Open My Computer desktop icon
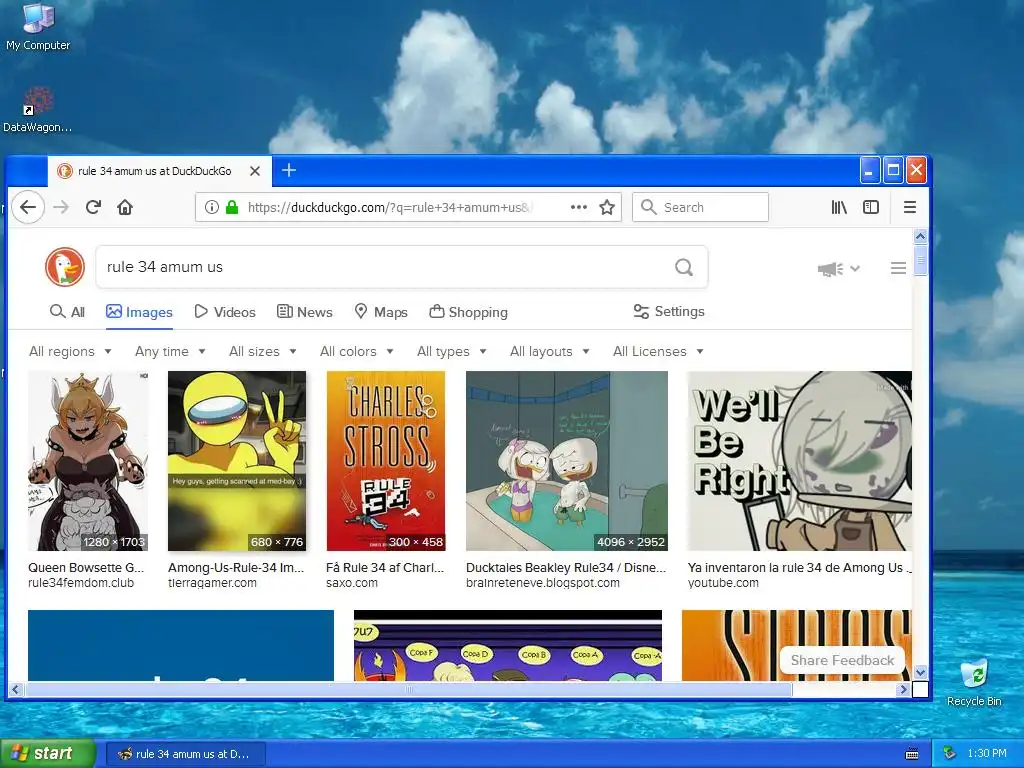Image resolution: width=1024 pixels, height=768 pixels. click(x=38, y=27)
